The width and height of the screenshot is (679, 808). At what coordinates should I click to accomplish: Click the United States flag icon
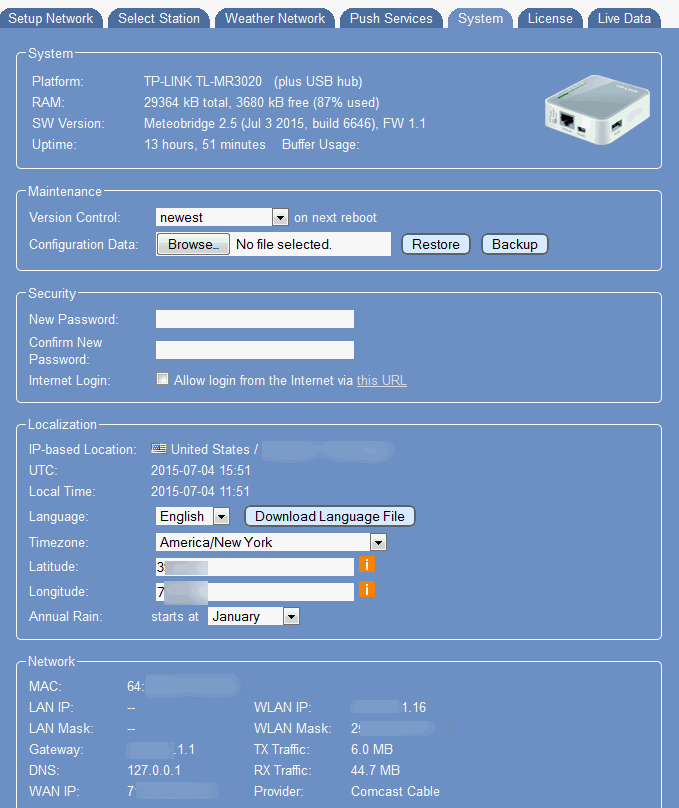click(x=159, y=449)
